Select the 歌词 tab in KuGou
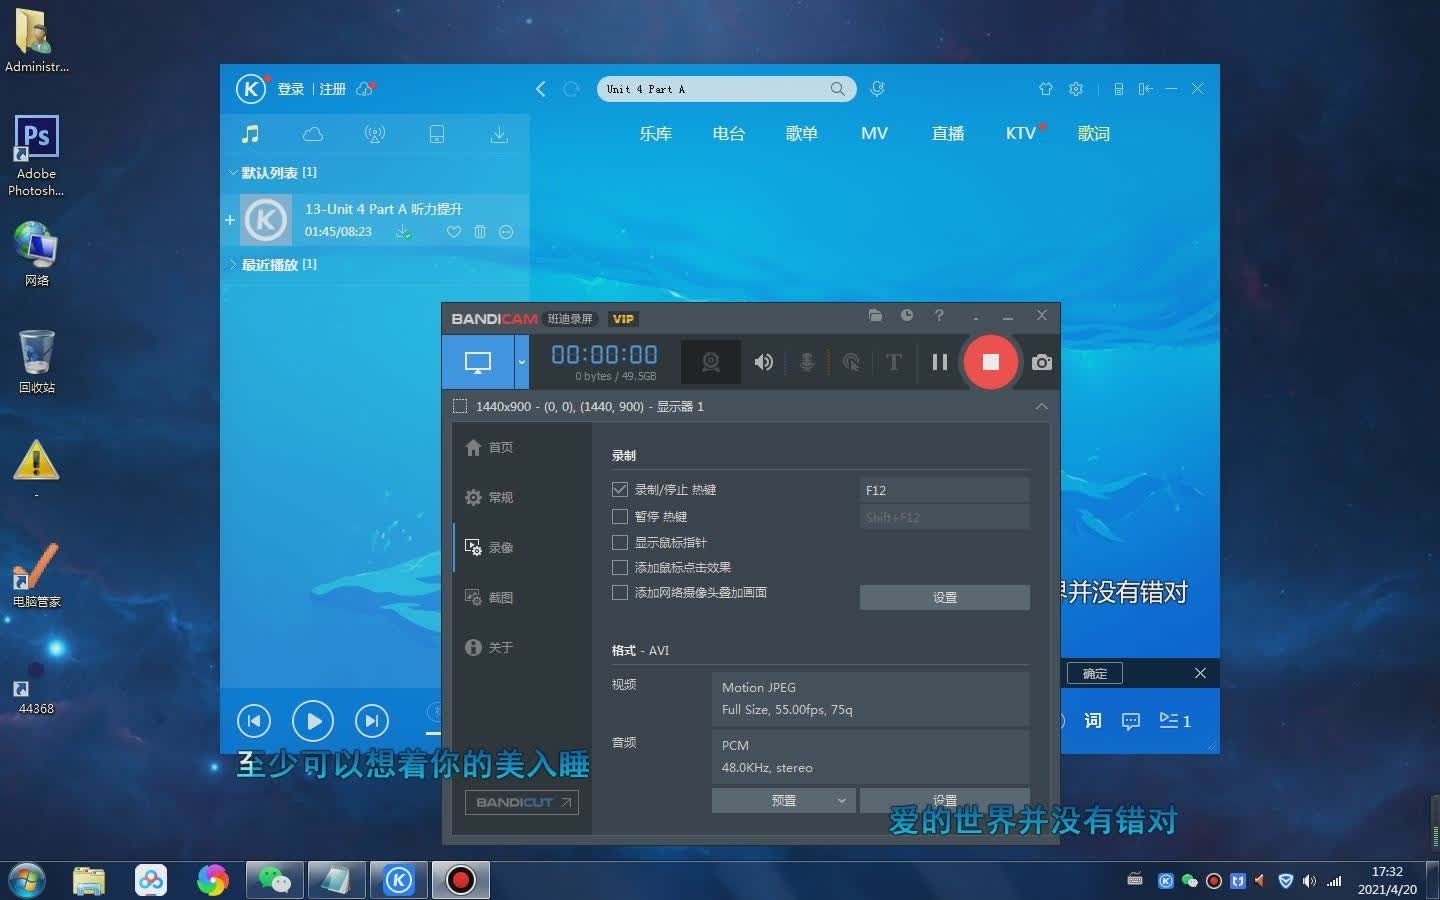This screenshot has width=1440, height=900. click(1094, 133)
